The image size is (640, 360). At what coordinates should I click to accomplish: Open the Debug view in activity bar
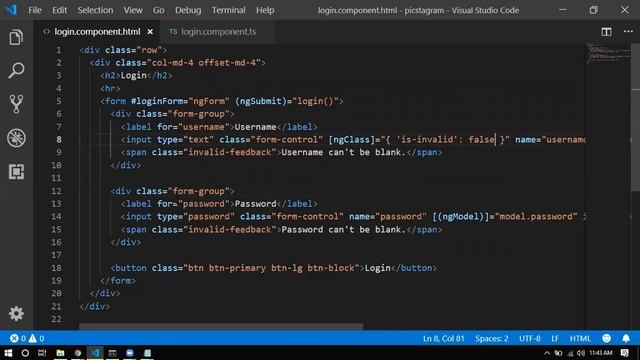tap(16, 138)
